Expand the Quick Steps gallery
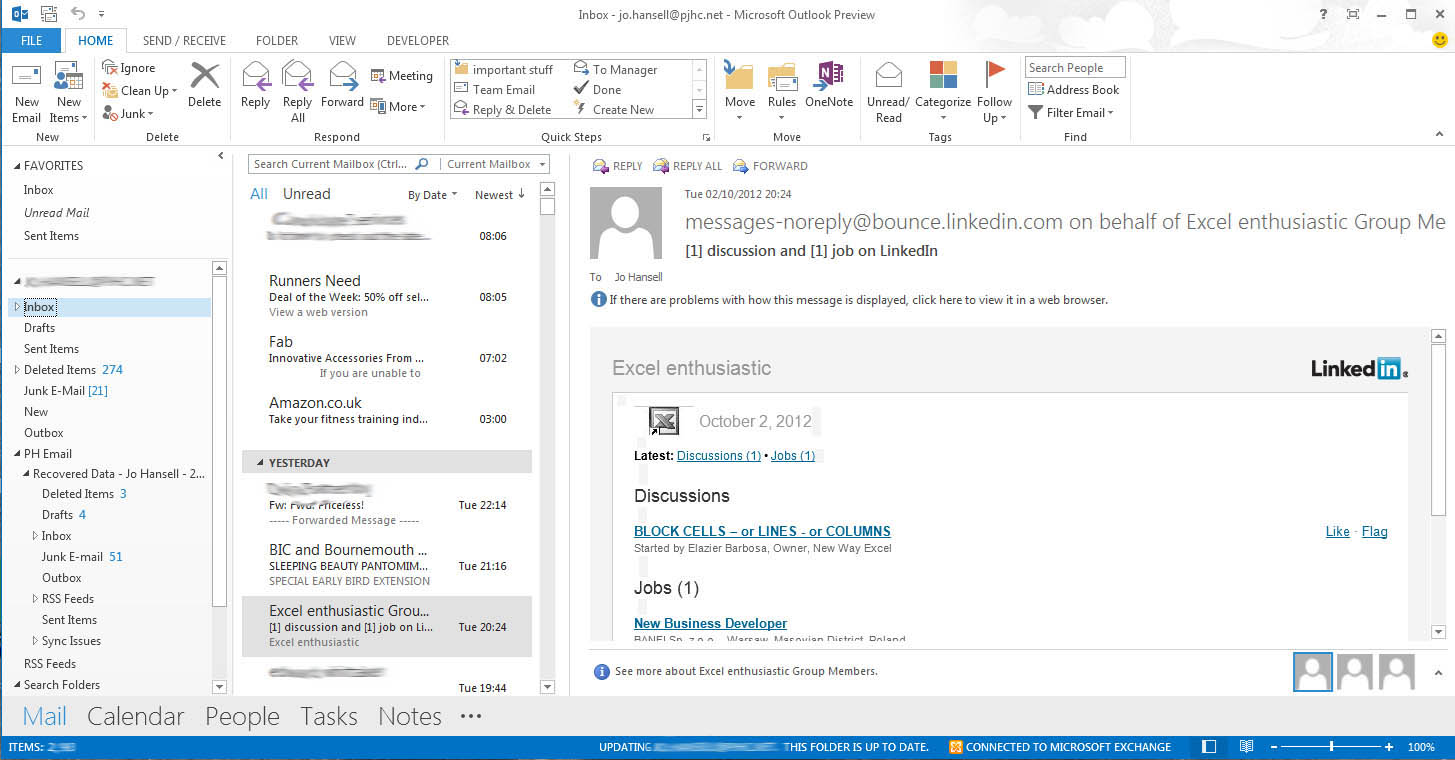 tap(700, 109)
